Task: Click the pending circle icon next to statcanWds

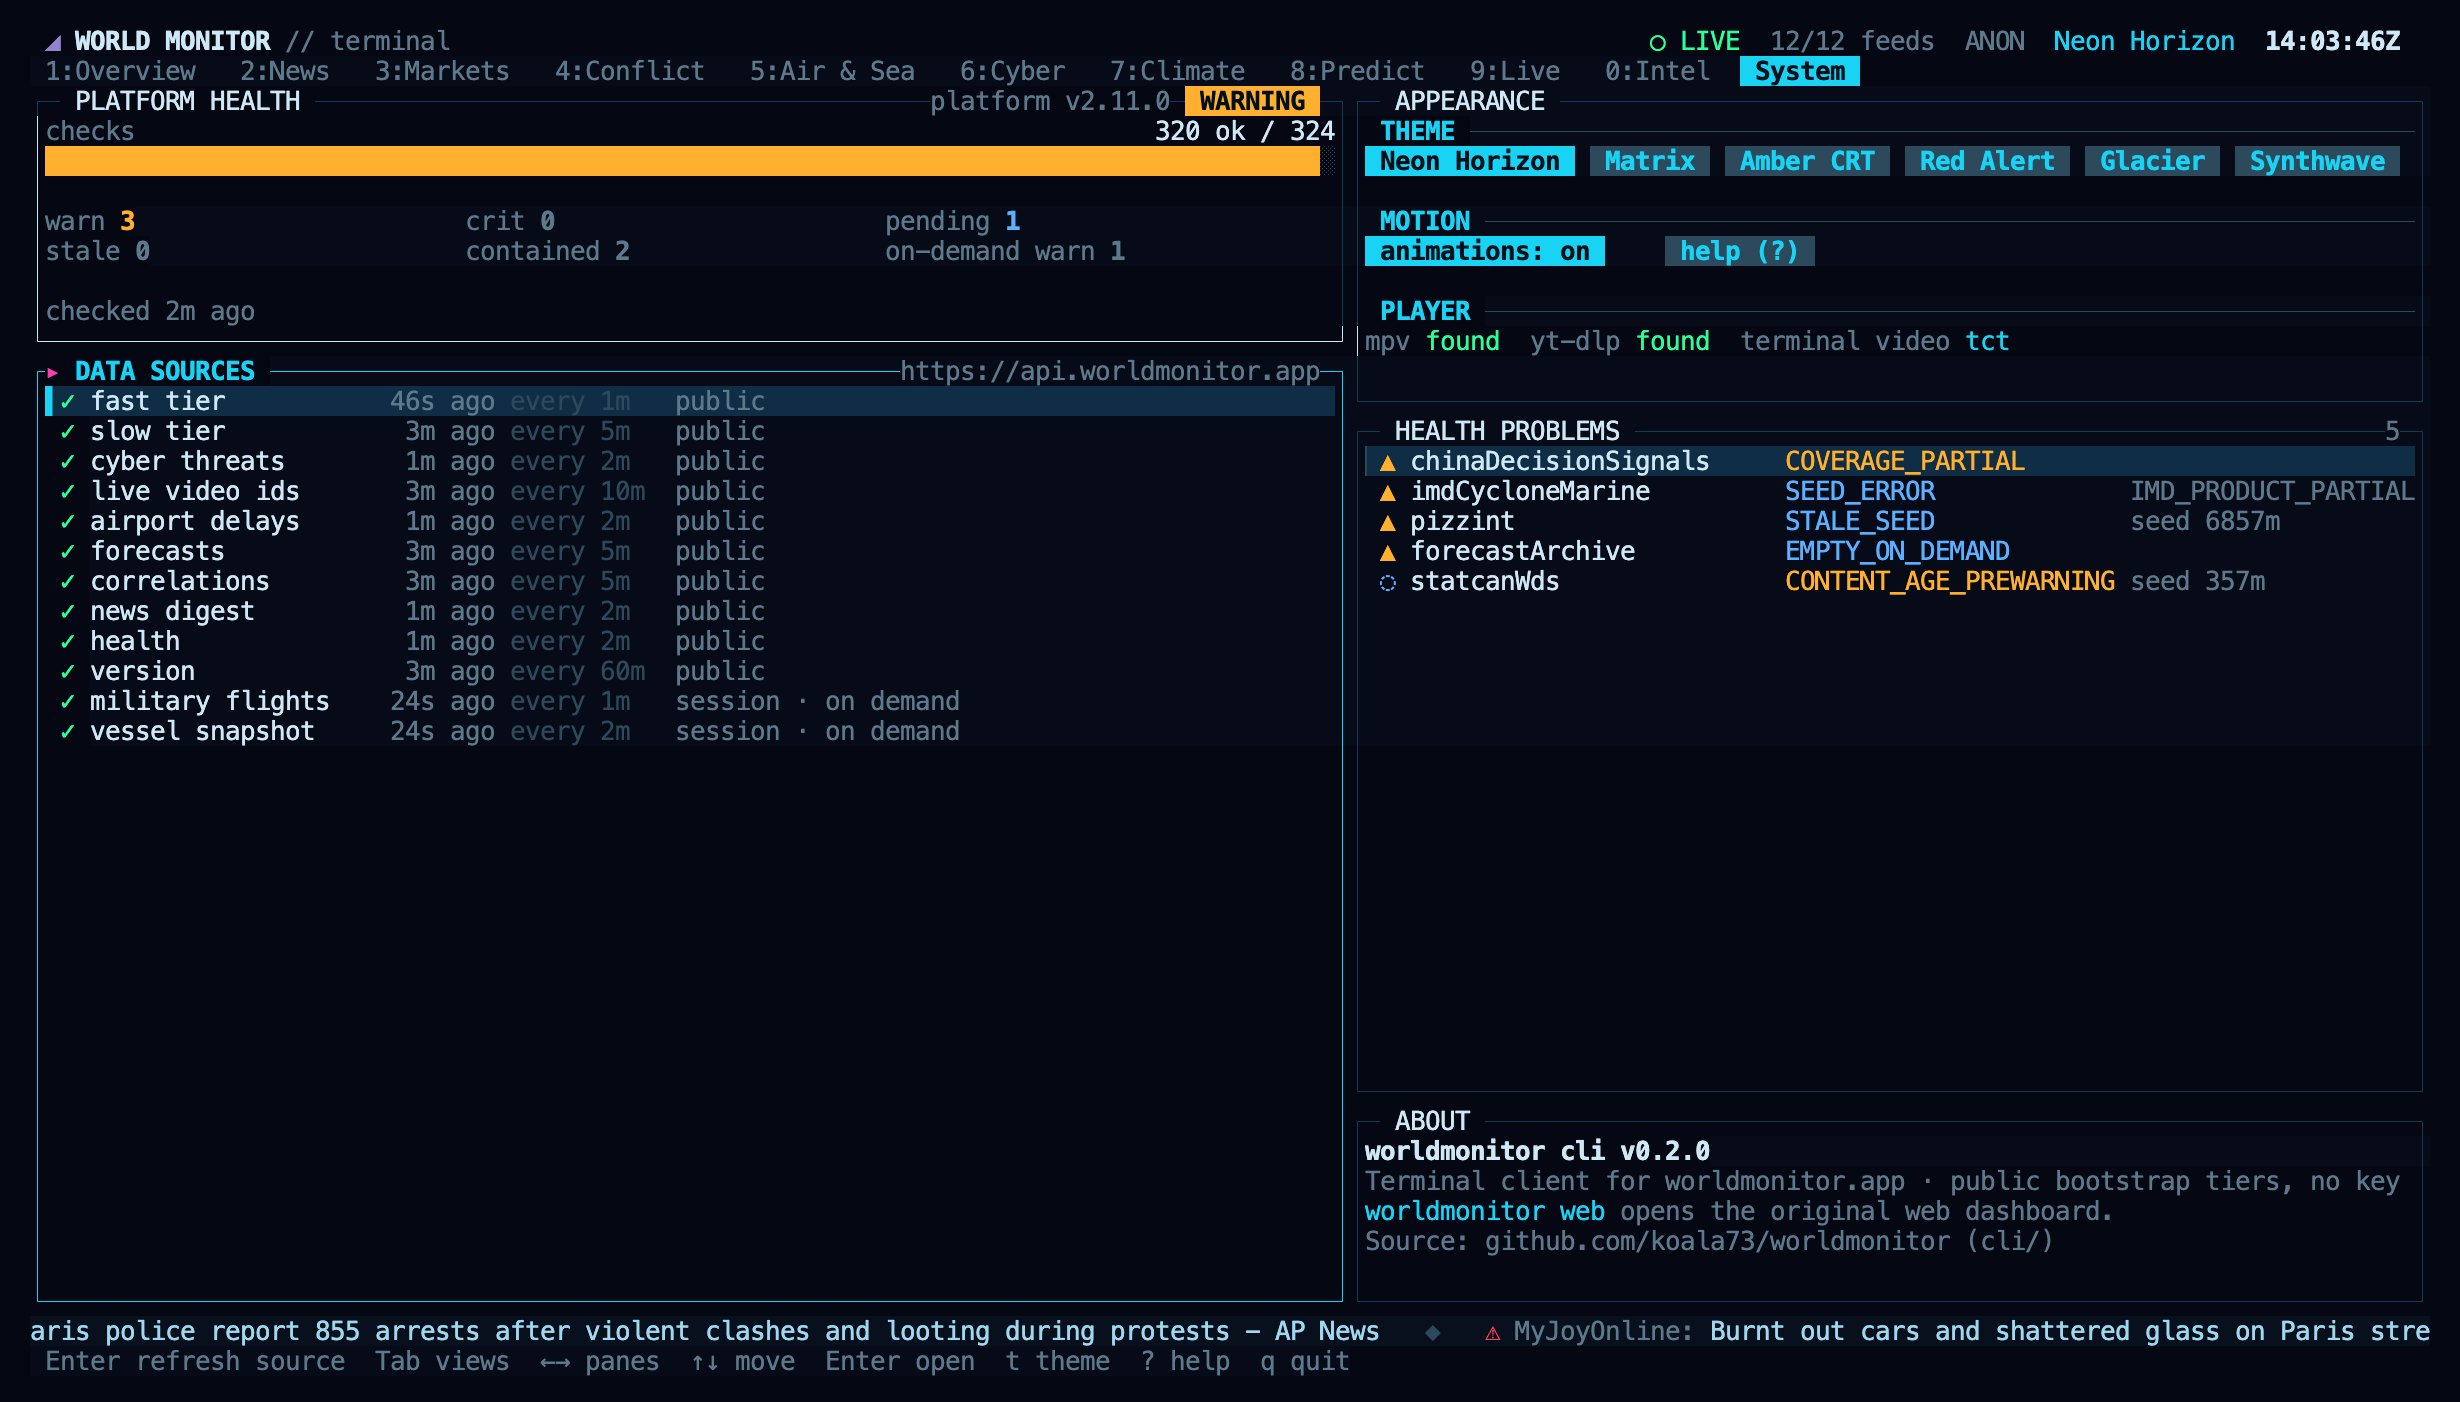Action: [1387, 582]
